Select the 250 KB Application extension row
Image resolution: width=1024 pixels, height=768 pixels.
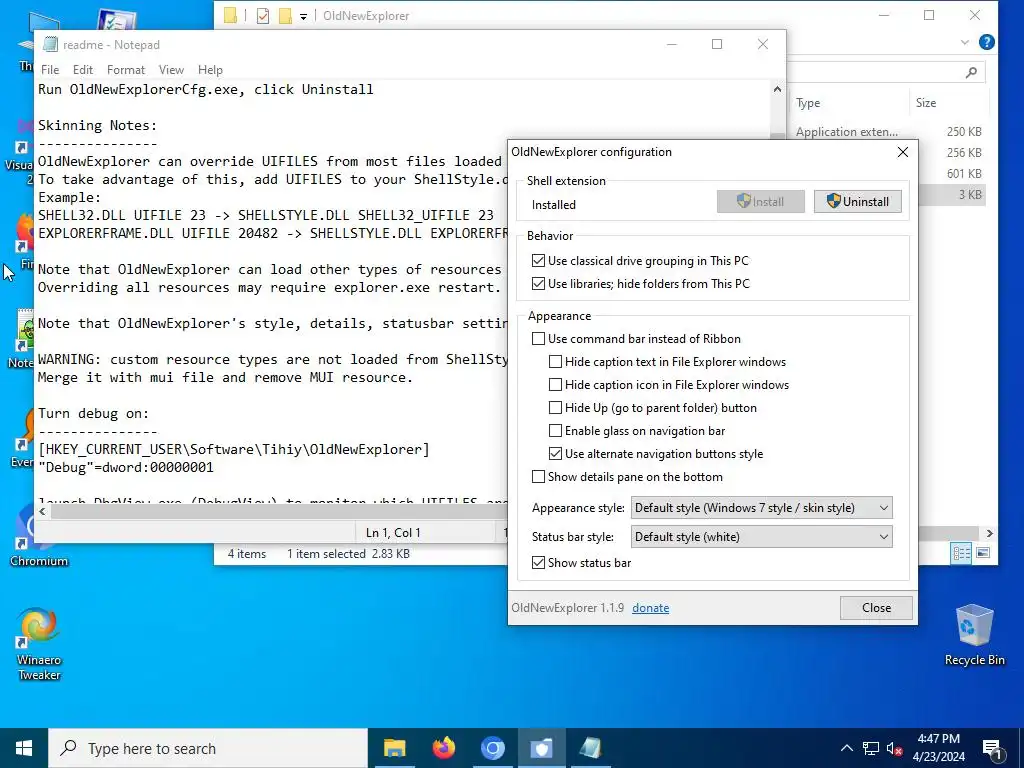coord(888,132)
